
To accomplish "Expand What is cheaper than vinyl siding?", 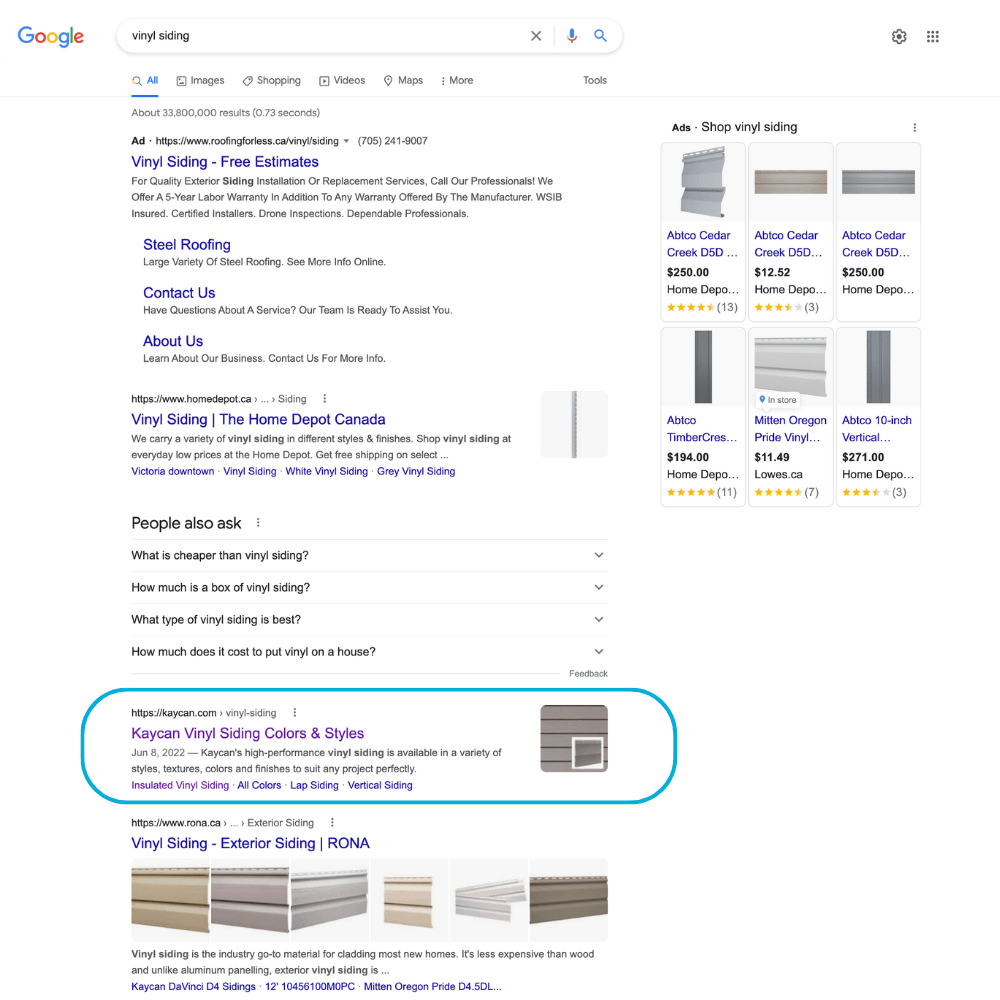I will point(369,555).
